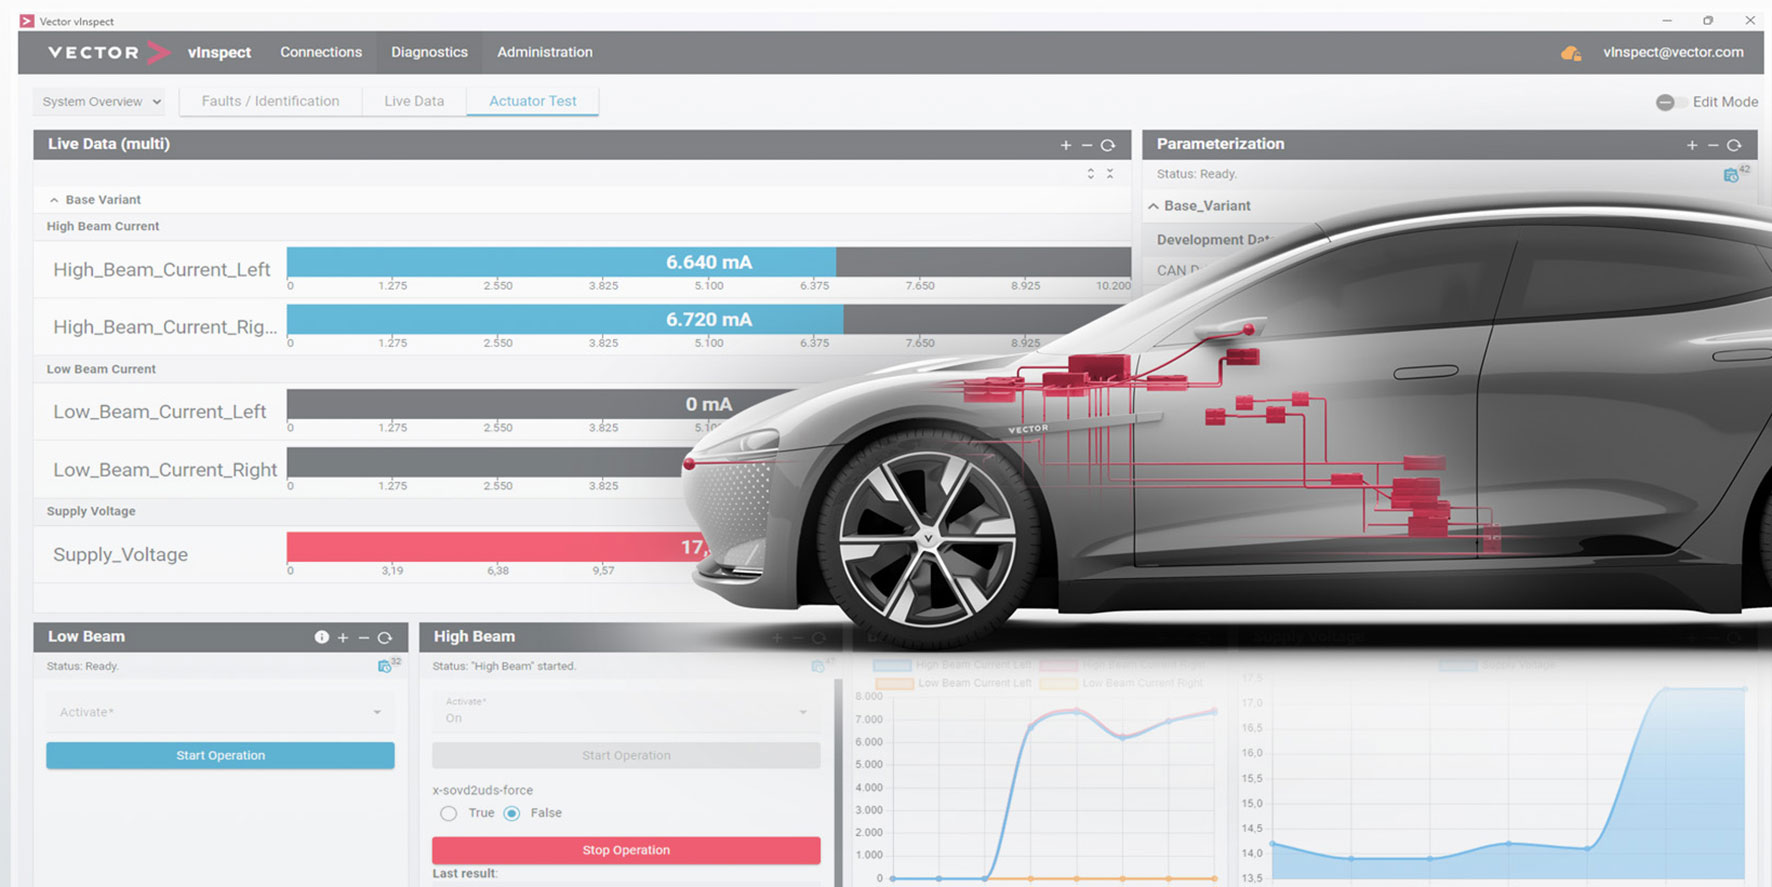Open the Diagnostics menu

coord(429,52)
